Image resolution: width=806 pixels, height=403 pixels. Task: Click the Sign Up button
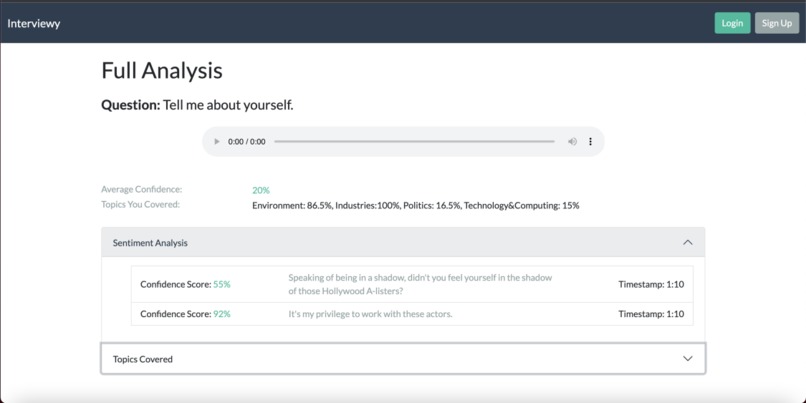tap(777, 23)
